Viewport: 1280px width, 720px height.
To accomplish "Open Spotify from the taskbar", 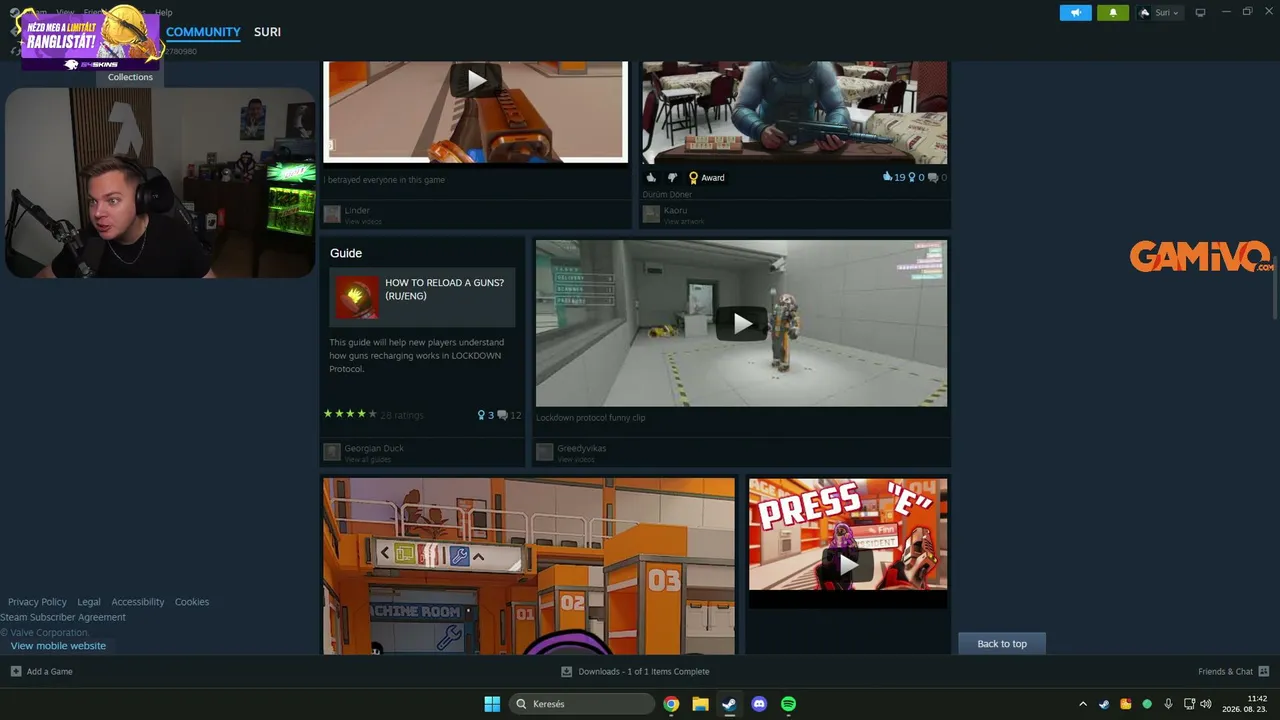I will click(788, 704).
